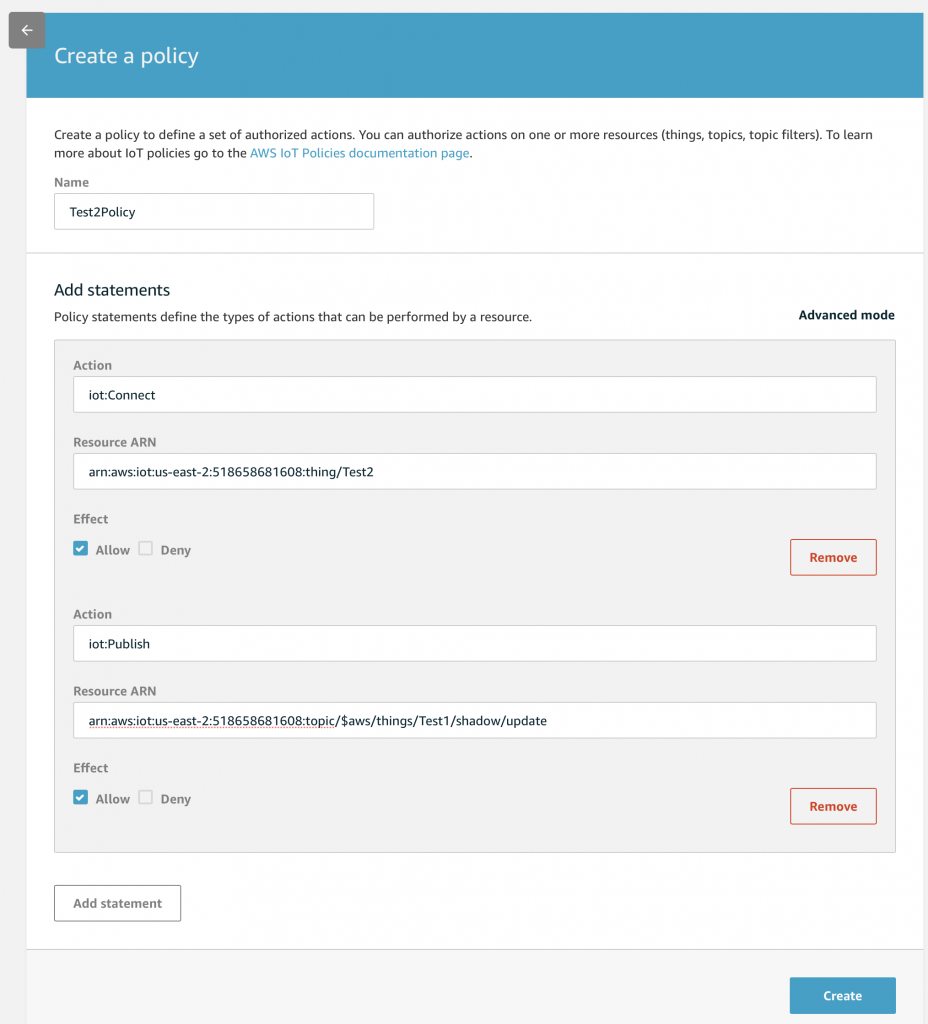Remove the iot:Publish statement
The height and width of the screenshot is (1024, 928).
[x=833, y=806]
